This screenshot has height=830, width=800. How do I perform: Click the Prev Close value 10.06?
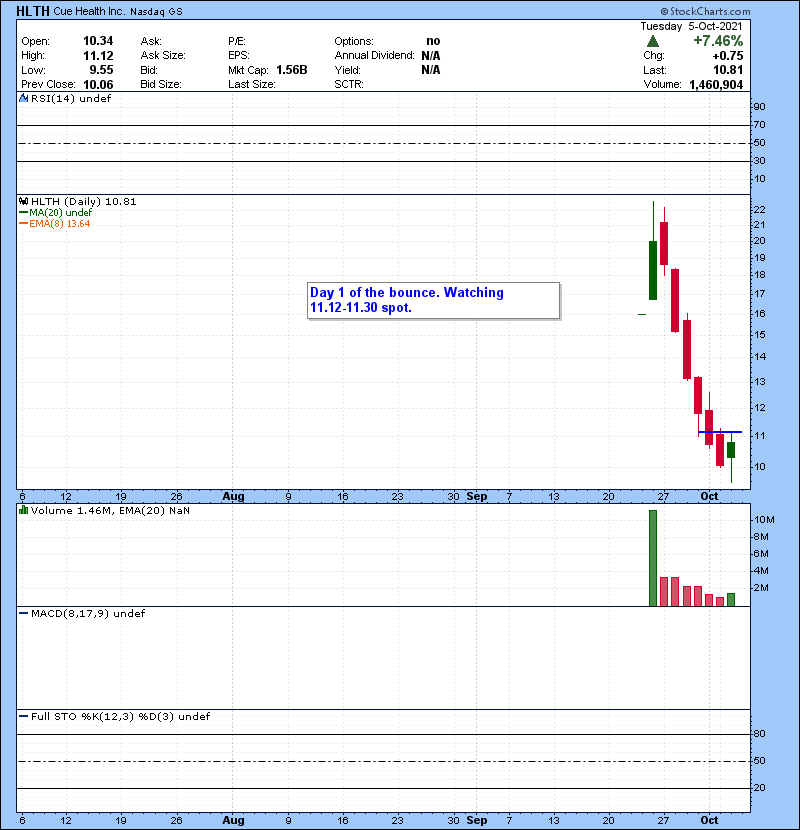(98, 85)
